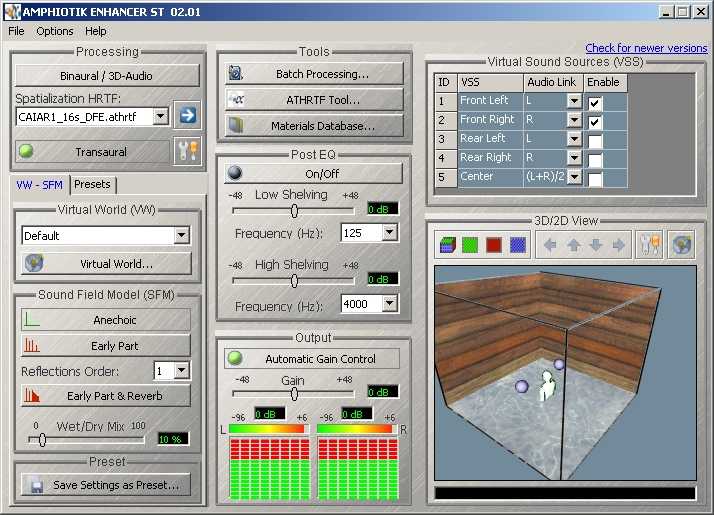This screenshot has height=515, width=714.
Task: Open Materials Database
Action: point(313,126)
